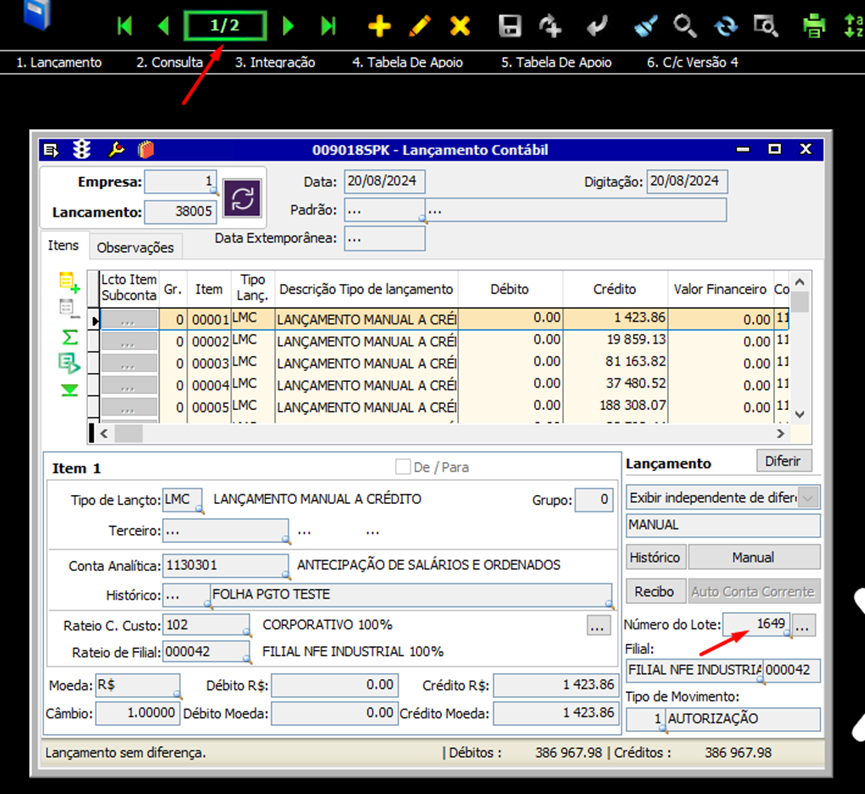Click the floppy disk save icon
This screenshot has width=865, height=794.
510,26
